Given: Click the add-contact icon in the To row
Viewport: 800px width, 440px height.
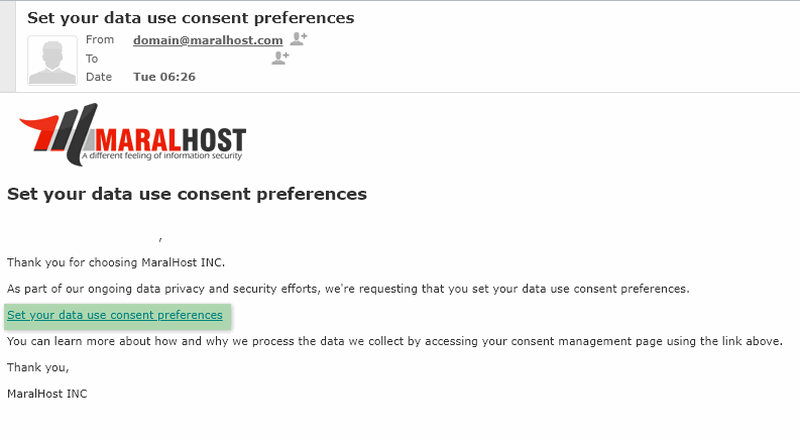Looking at the screenshot, I should [280, 59].
